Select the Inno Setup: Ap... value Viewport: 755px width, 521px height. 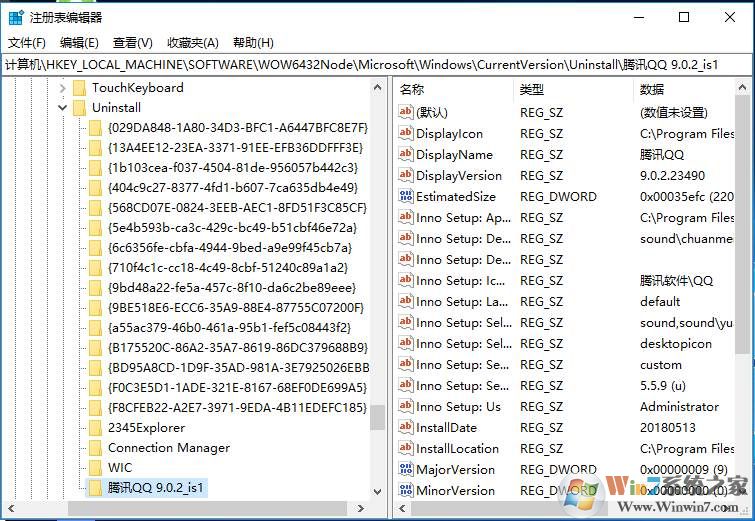(x=463, y=218)
